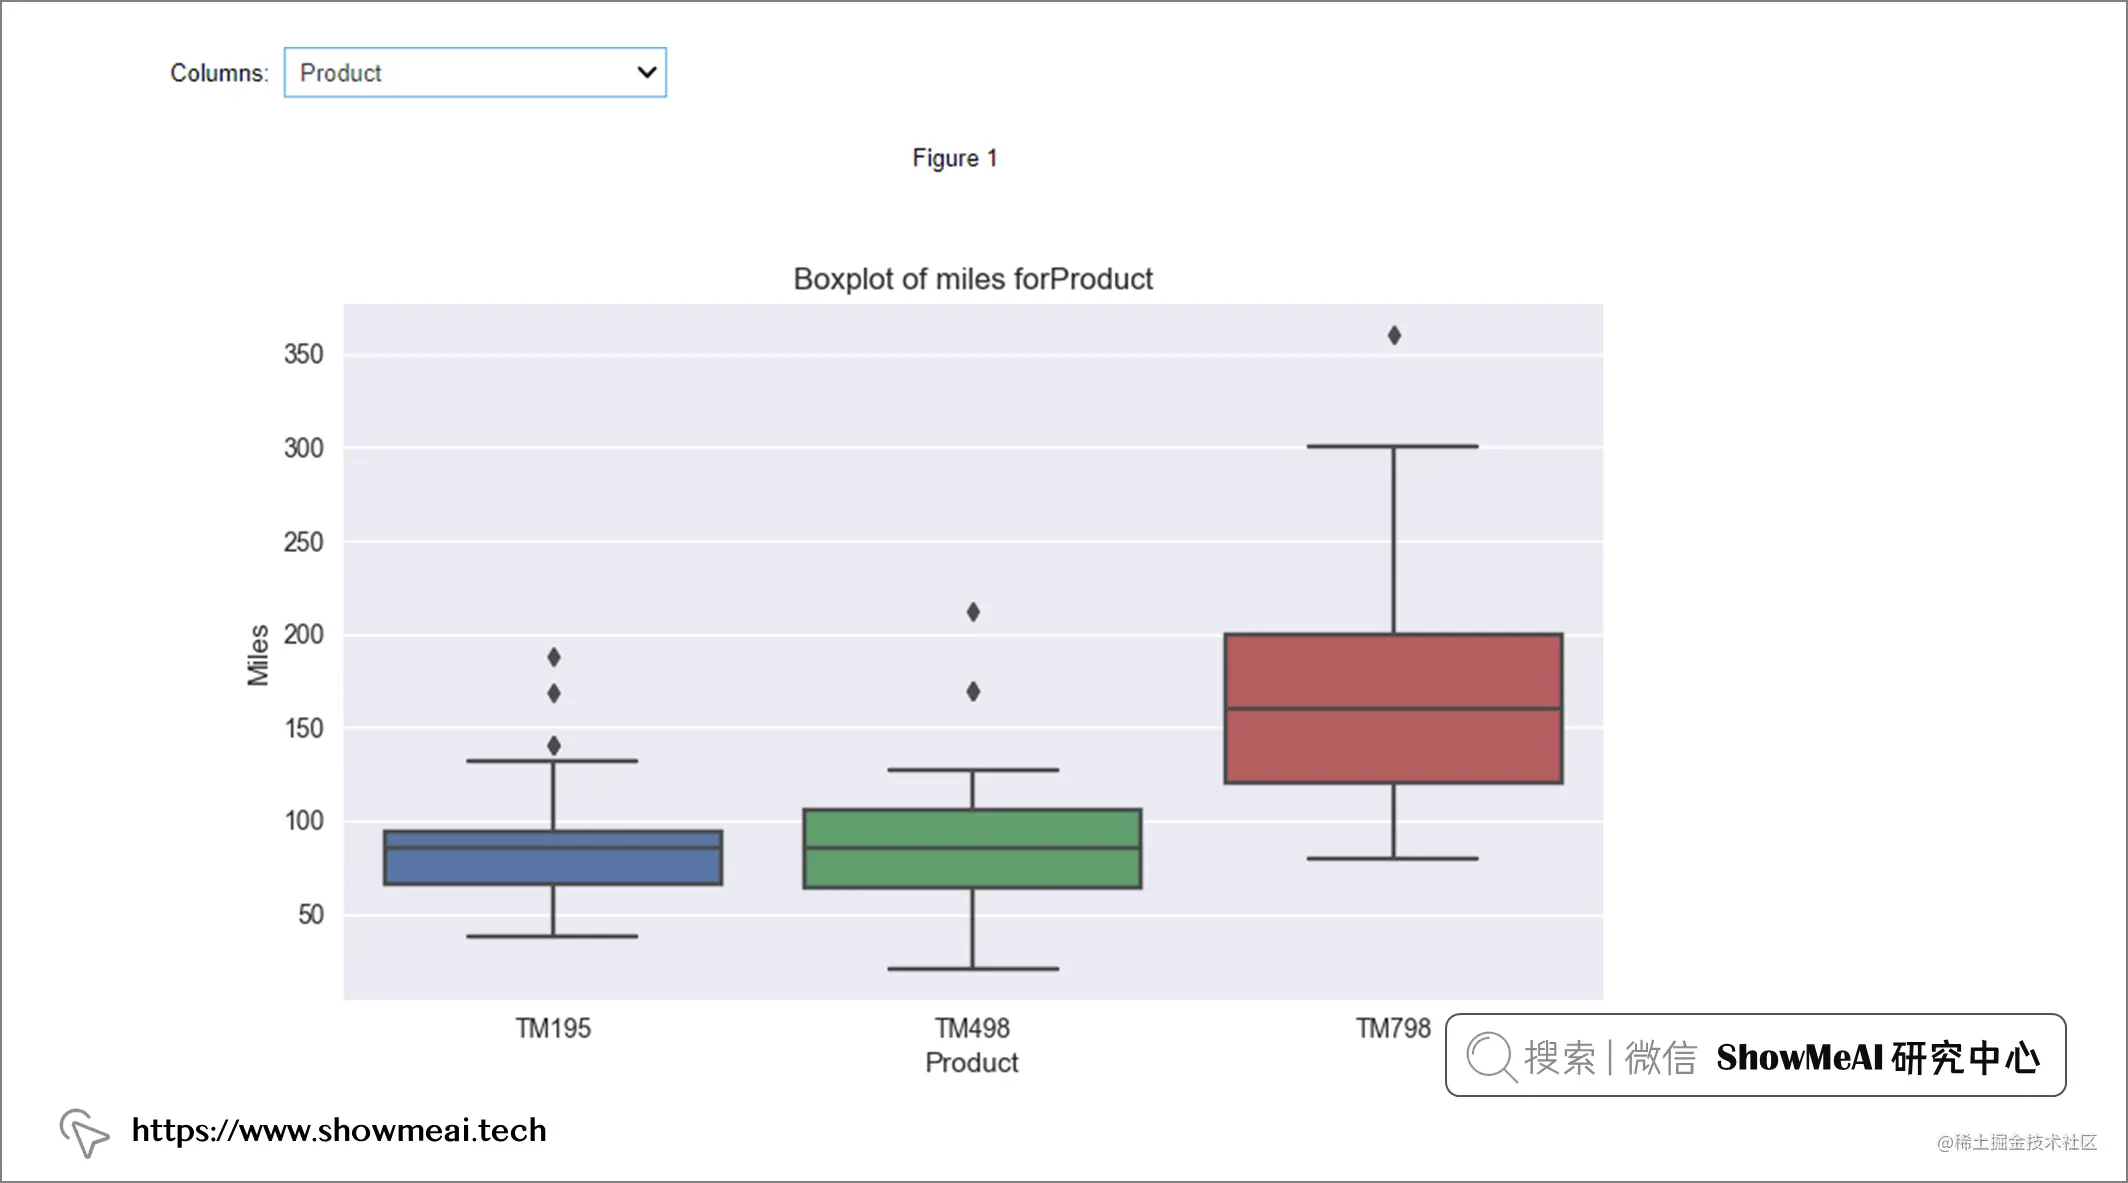Click the TM798 upper whisker cap at 300
The width and height of the screenshot is (2128, 1183).
click(1393, 446)
